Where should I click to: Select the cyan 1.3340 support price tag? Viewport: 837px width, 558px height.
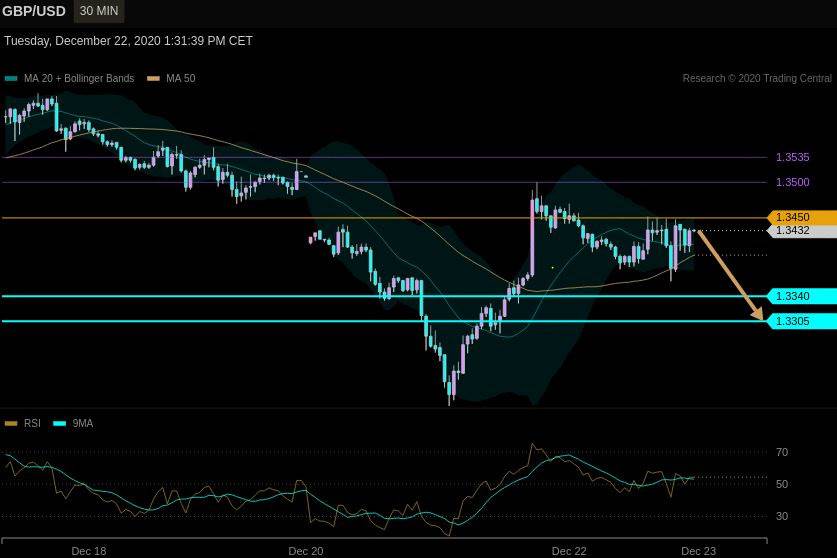pyautogui.click(x=802, y=296)
